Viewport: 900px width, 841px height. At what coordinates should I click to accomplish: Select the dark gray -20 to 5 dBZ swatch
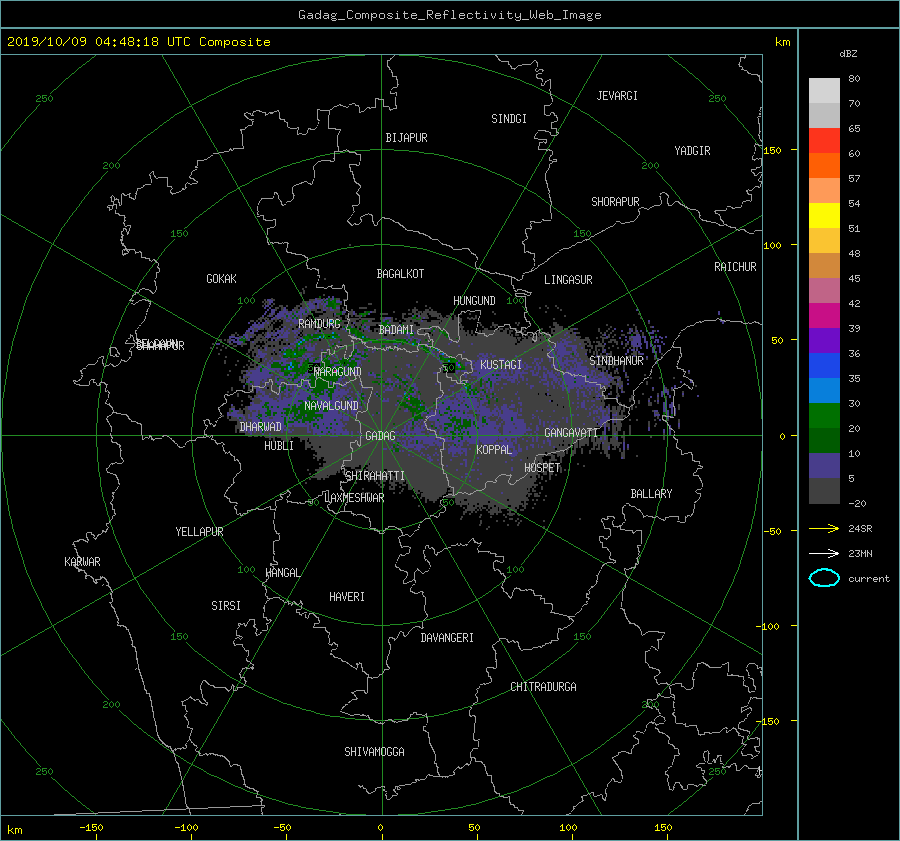(824, 491)
